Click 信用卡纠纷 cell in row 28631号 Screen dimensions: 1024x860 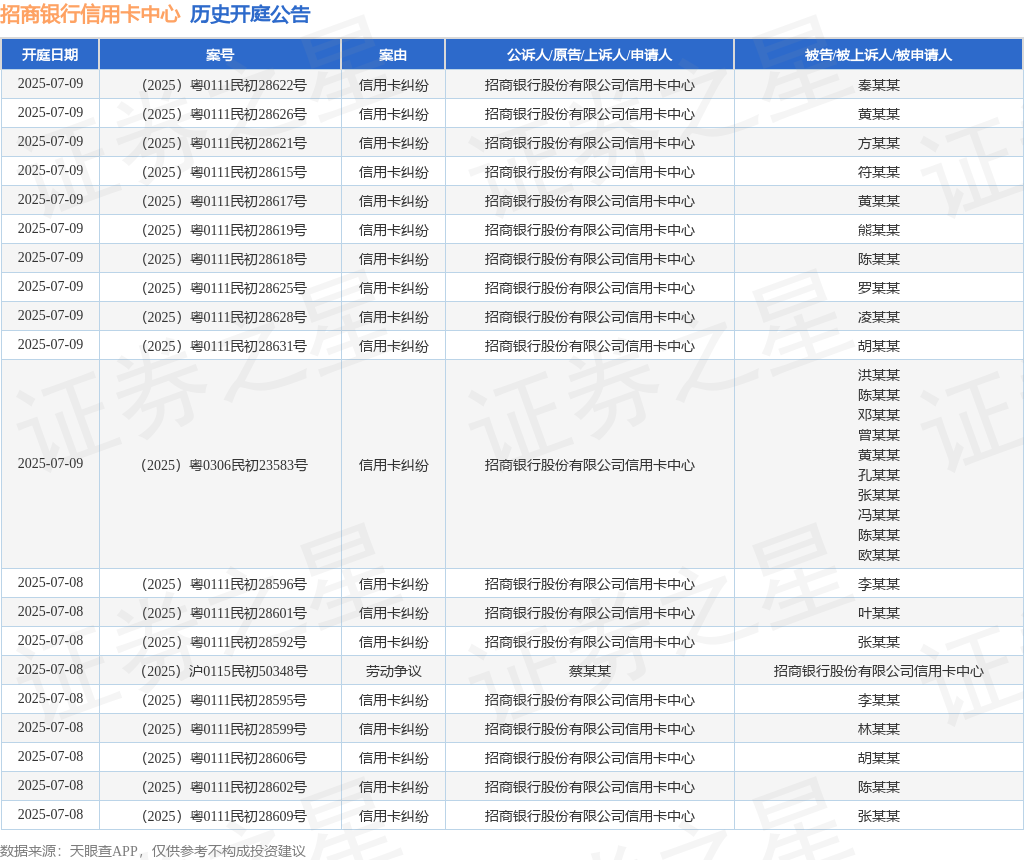click(393, 346)
